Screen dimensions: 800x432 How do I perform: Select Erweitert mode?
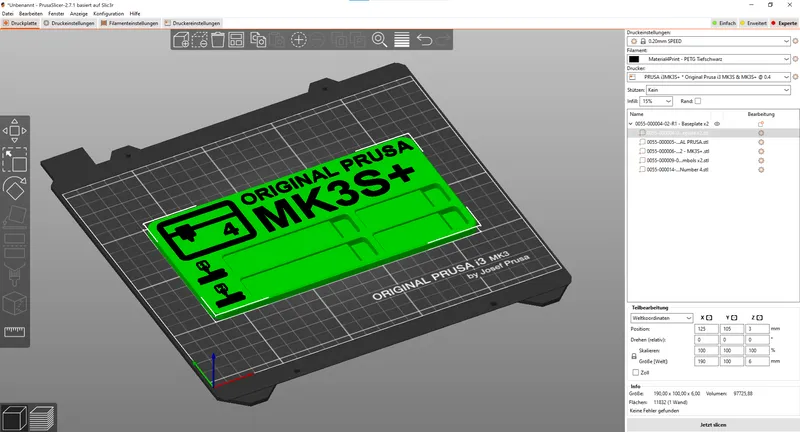(753, 23)
